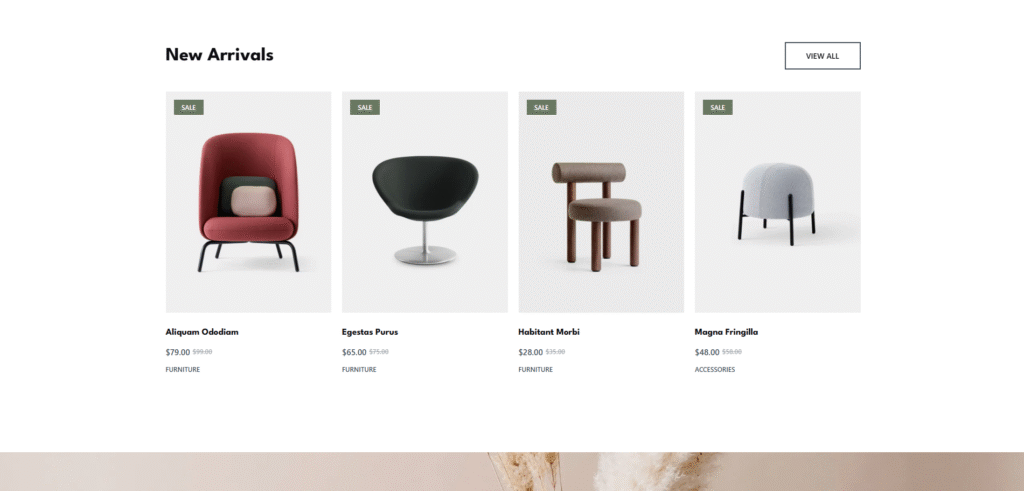
Task: Open the Magna Fringilla product title
Action: (x=726, y=332)
